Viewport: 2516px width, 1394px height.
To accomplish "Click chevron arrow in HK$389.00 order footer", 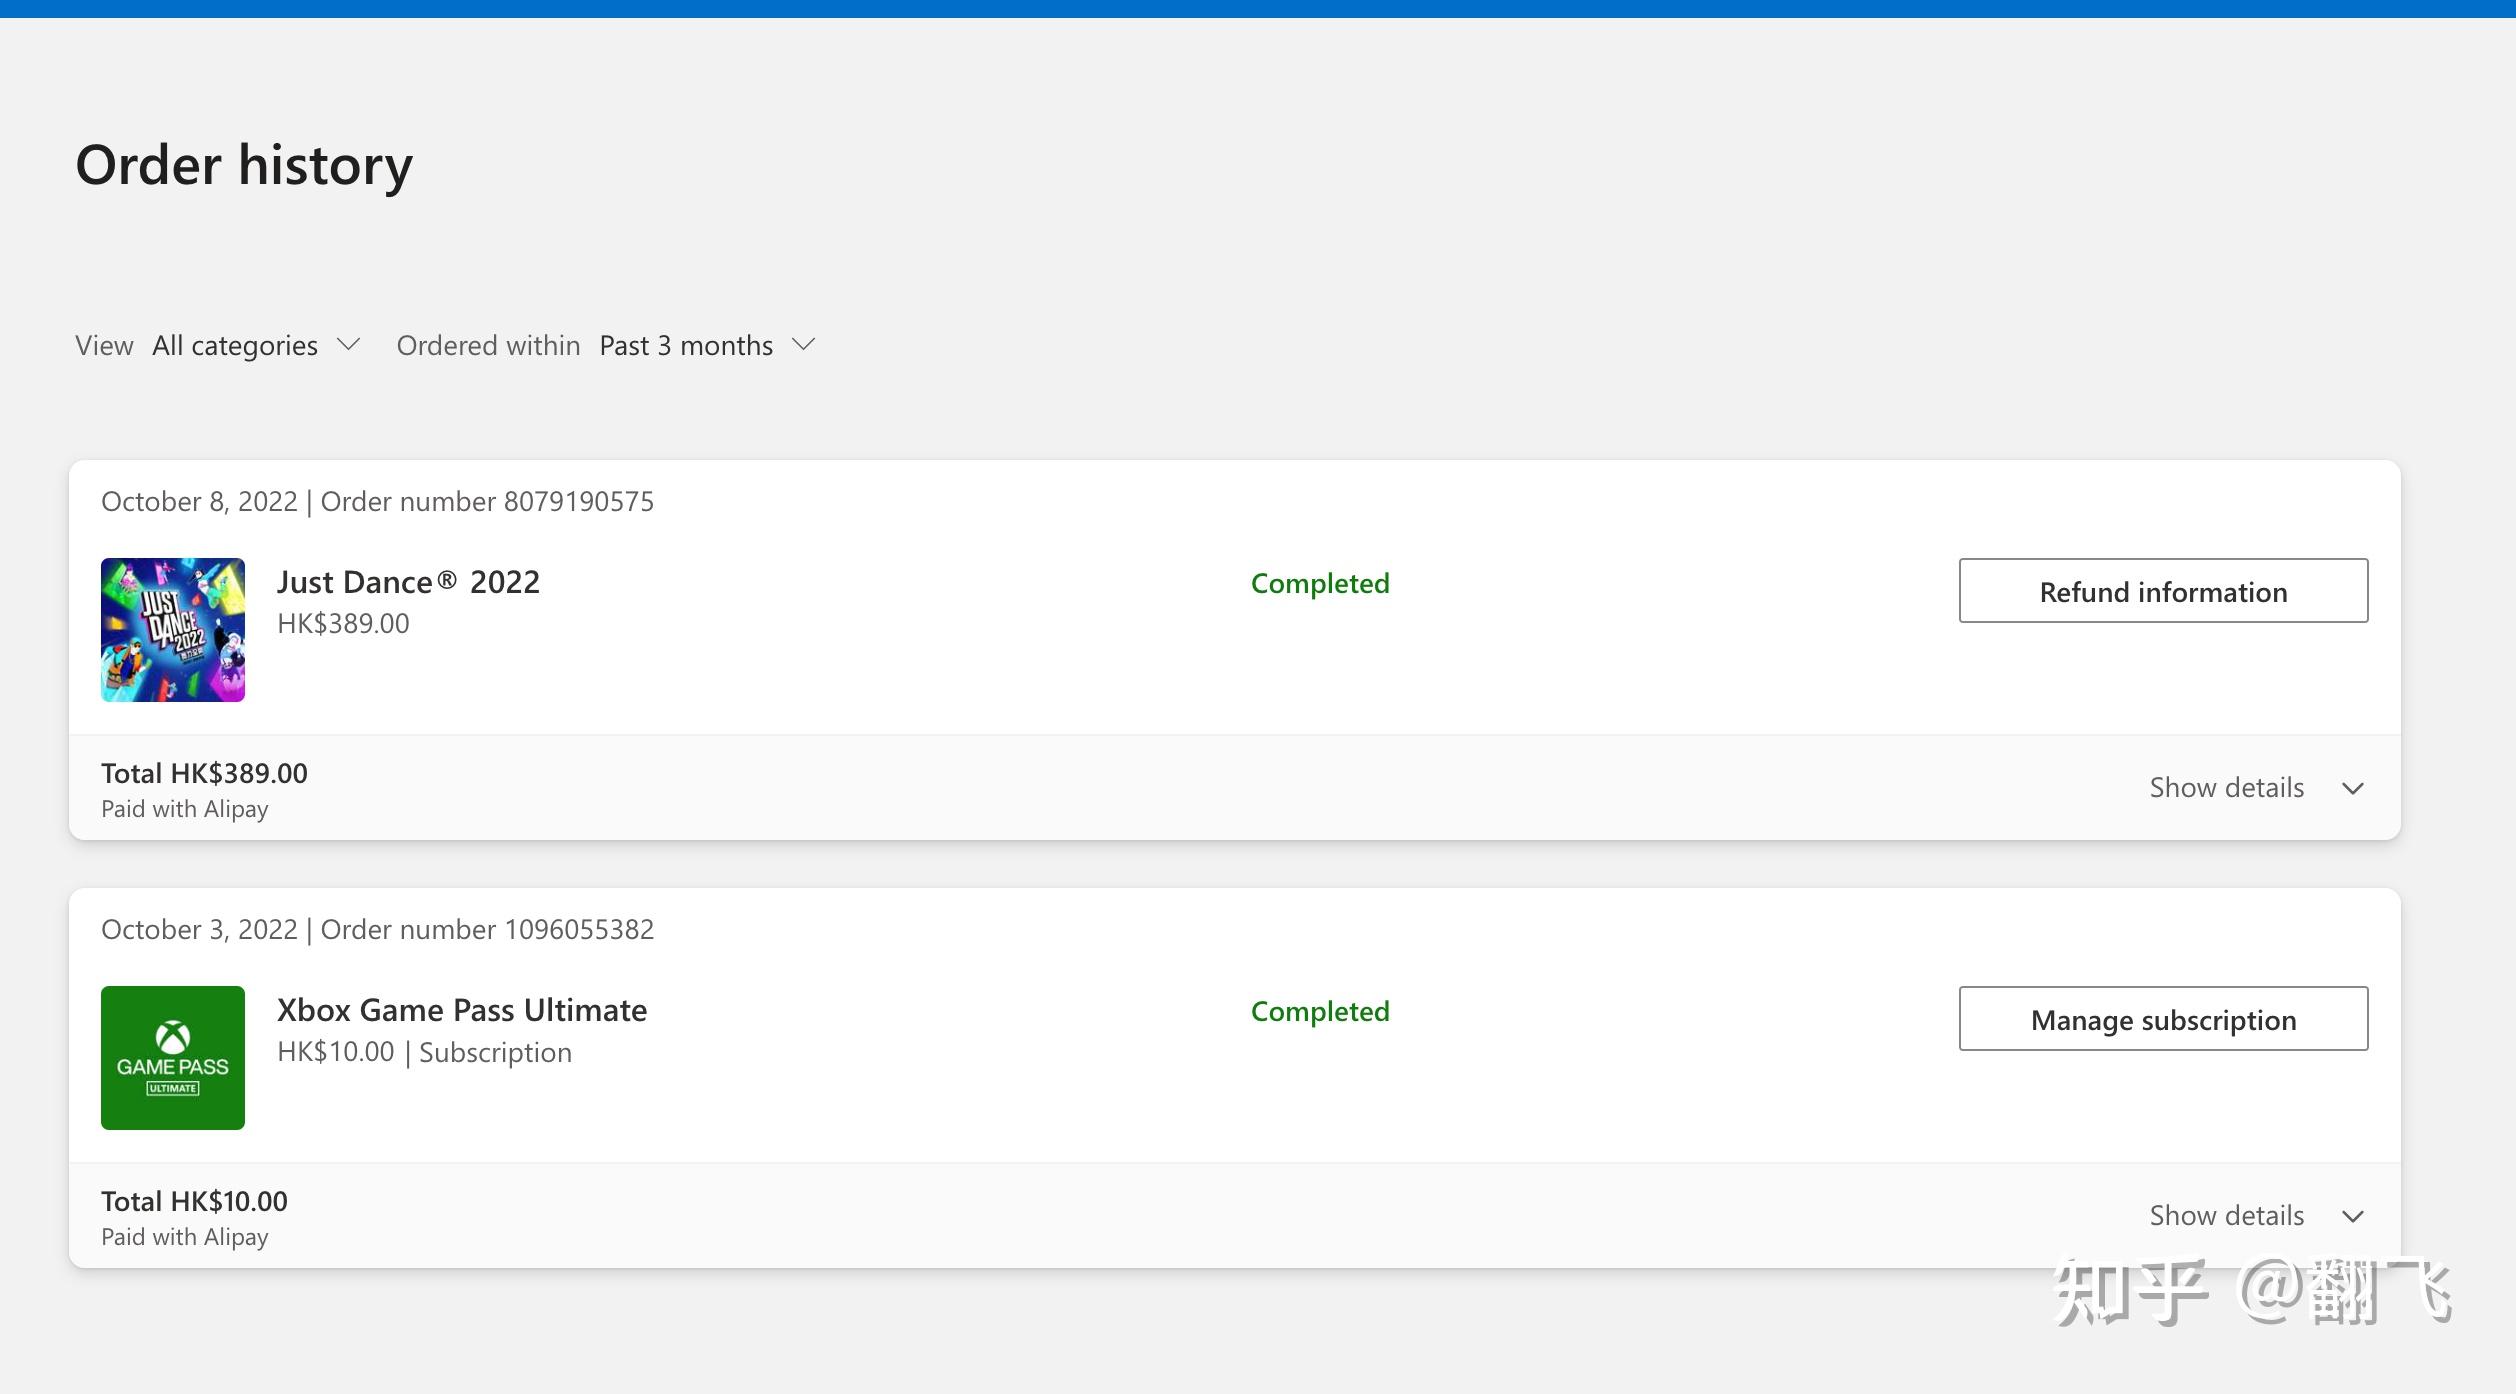I will 2353,789.
